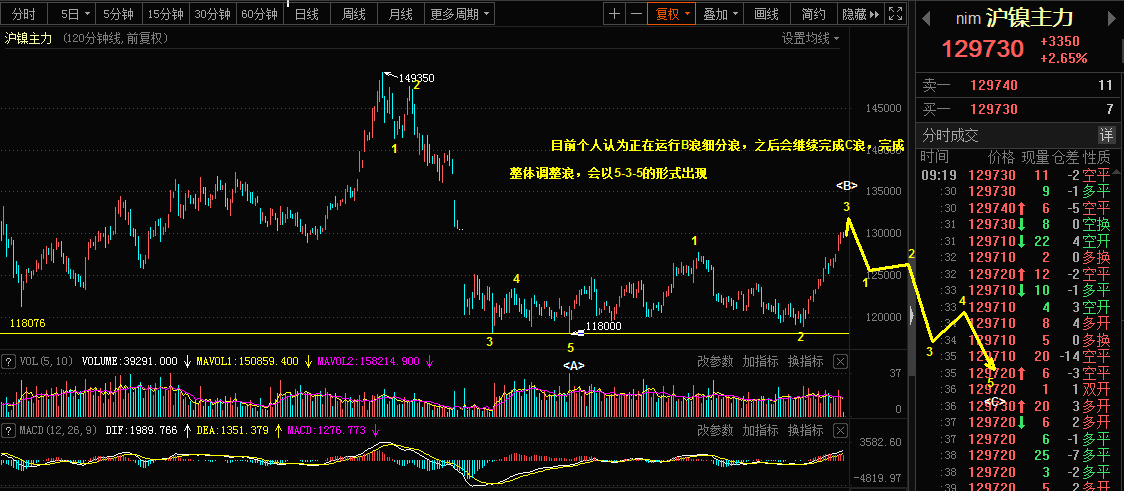Toggle 隐藏 side panel

click(x=859, y=14)
